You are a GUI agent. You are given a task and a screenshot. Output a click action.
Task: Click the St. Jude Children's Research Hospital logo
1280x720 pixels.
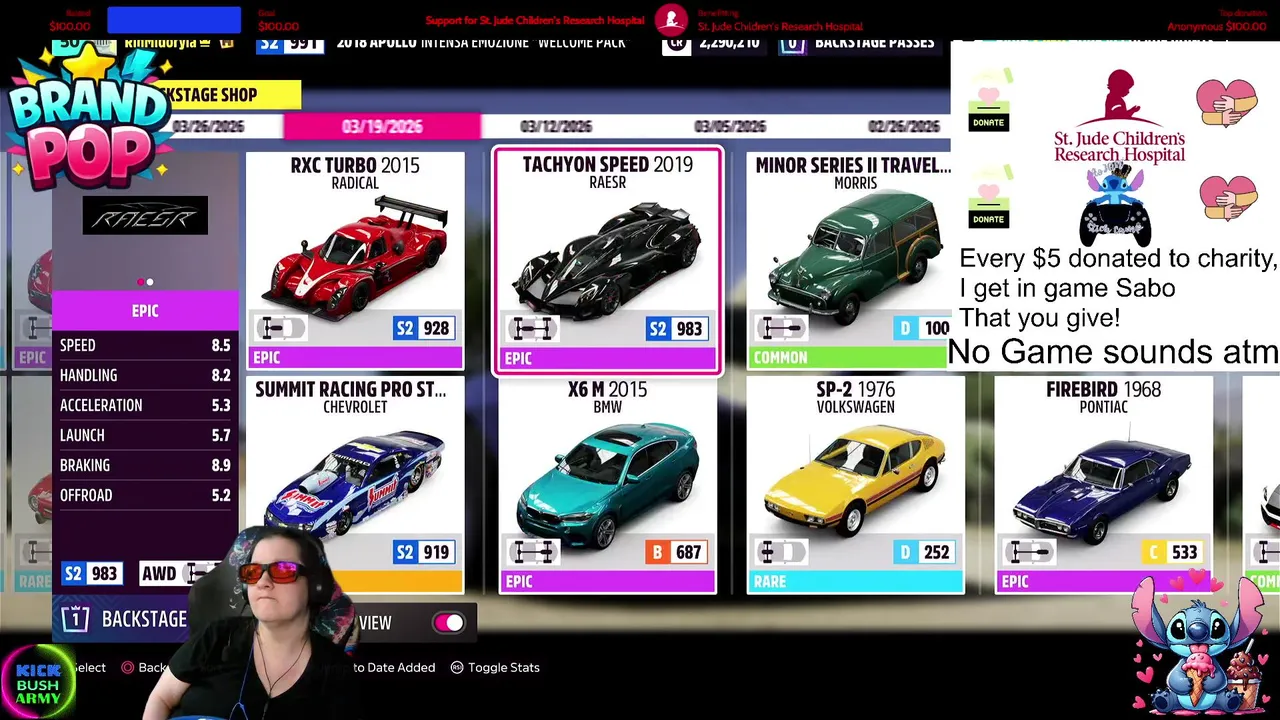tap(1120, 116)
